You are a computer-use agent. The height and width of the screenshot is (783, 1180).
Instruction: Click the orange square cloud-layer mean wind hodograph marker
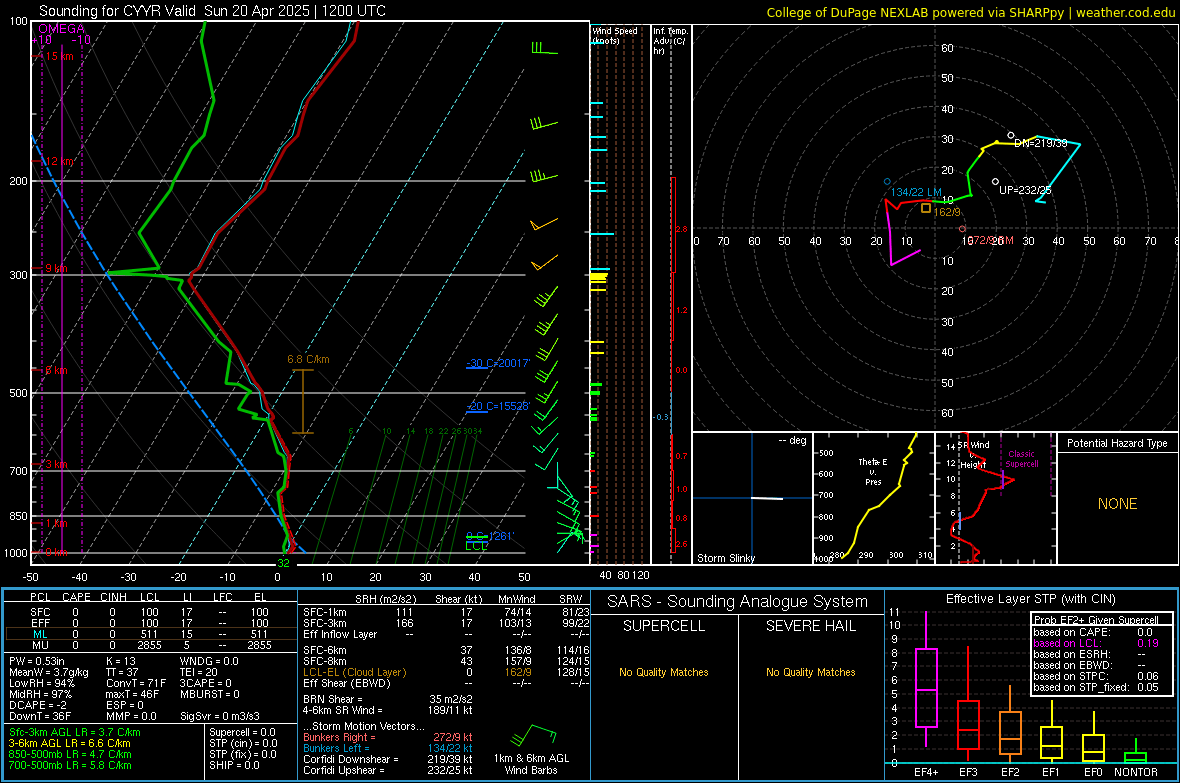pyautogui.click(x=926, y=208)
